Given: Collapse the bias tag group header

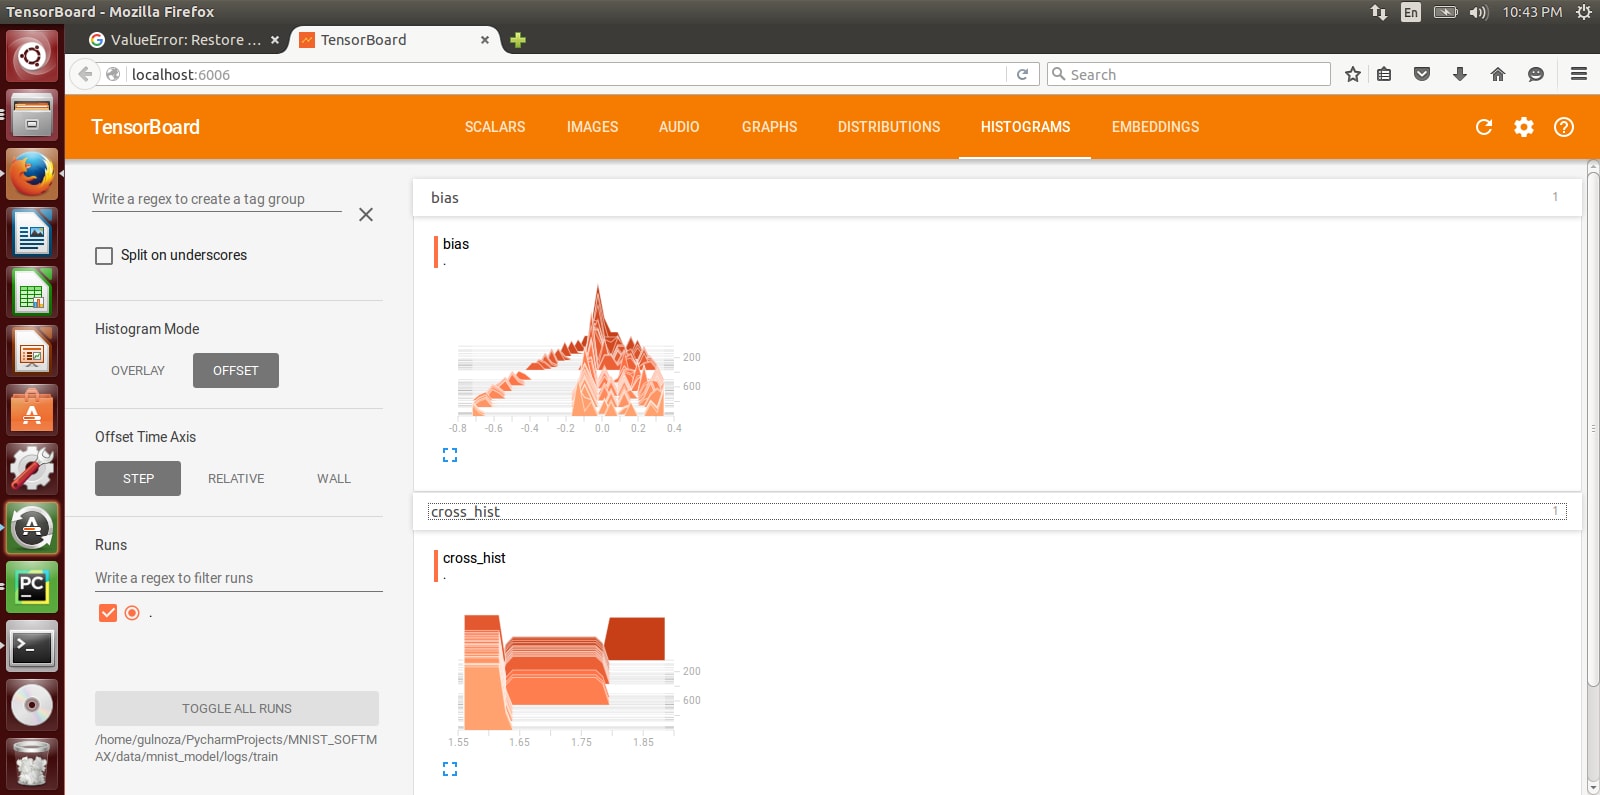Looking at the screenshot, I should pos(997,198).
